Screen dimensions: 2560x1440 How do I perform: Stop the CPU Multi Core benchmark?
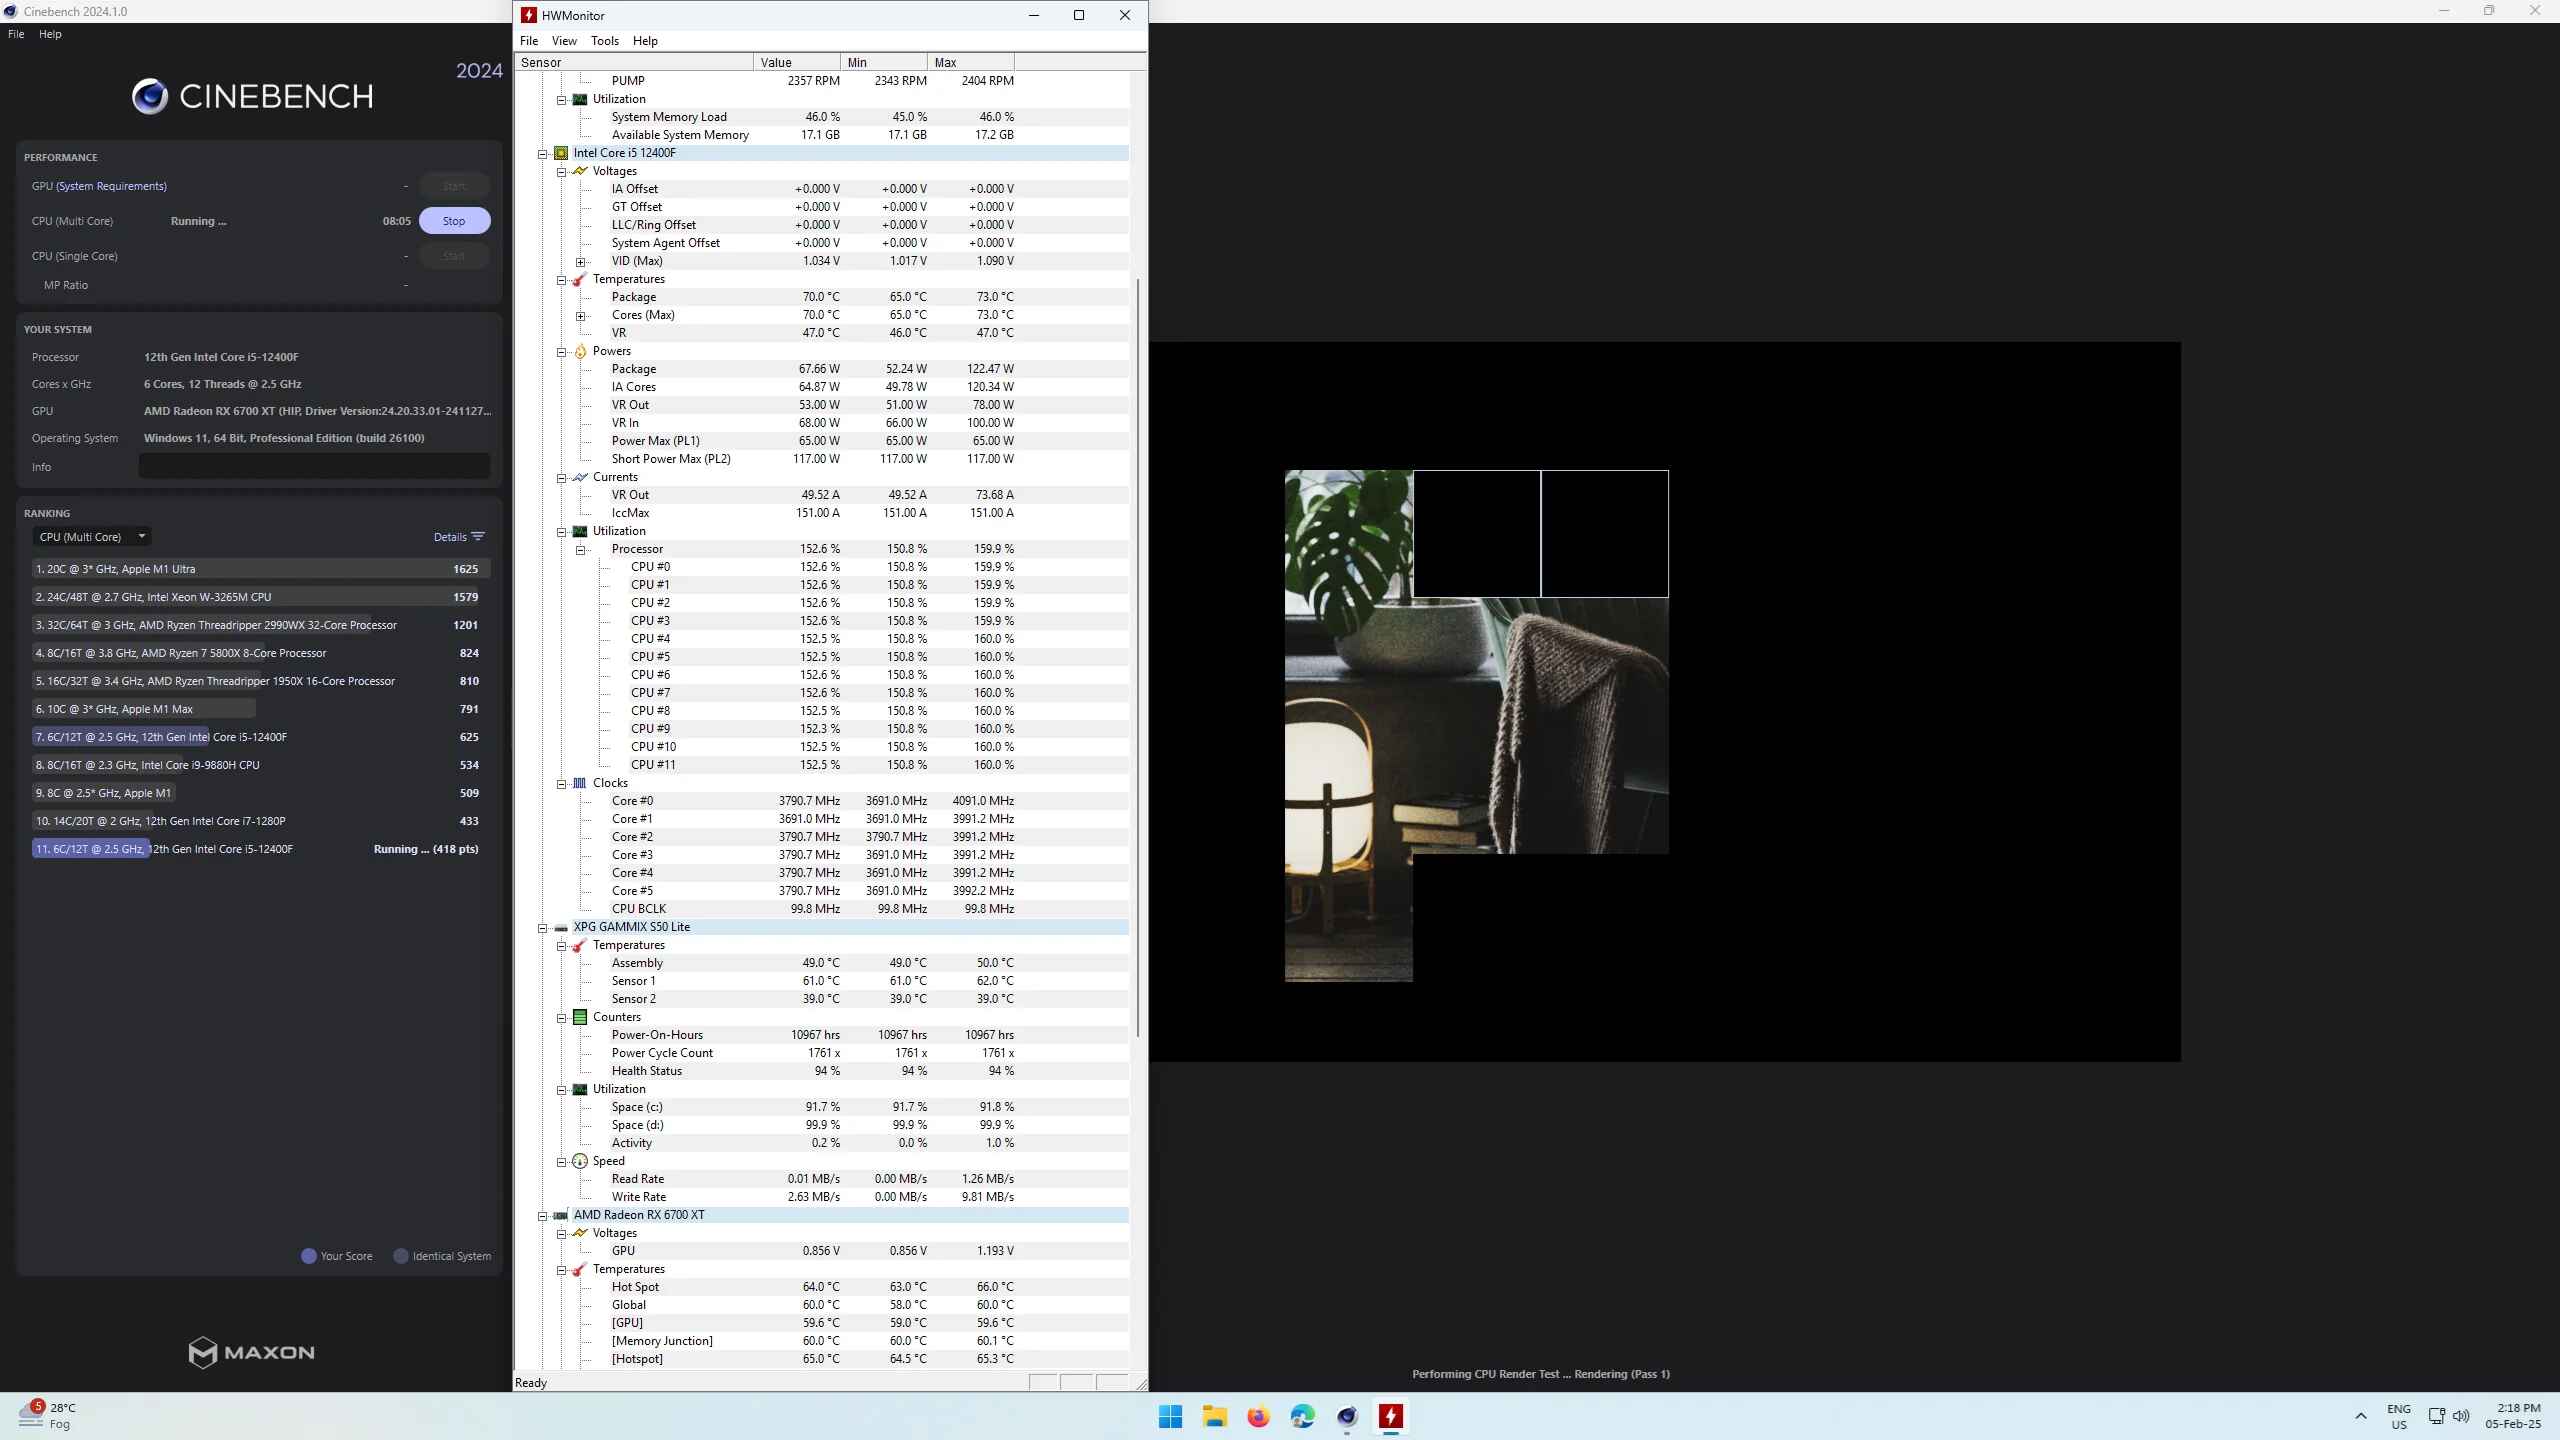pyautogui.click(x=454, y=221)
